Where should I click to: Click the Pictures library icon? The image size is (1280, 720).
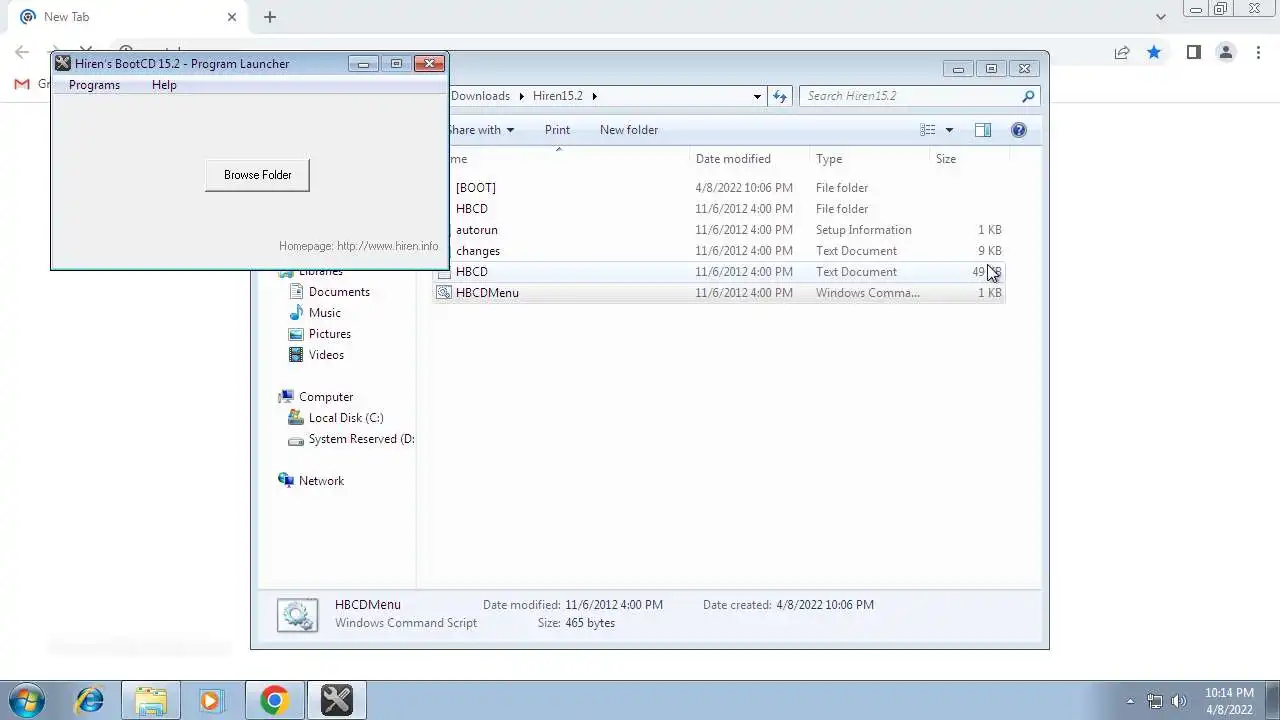click(x=296, y=334)
